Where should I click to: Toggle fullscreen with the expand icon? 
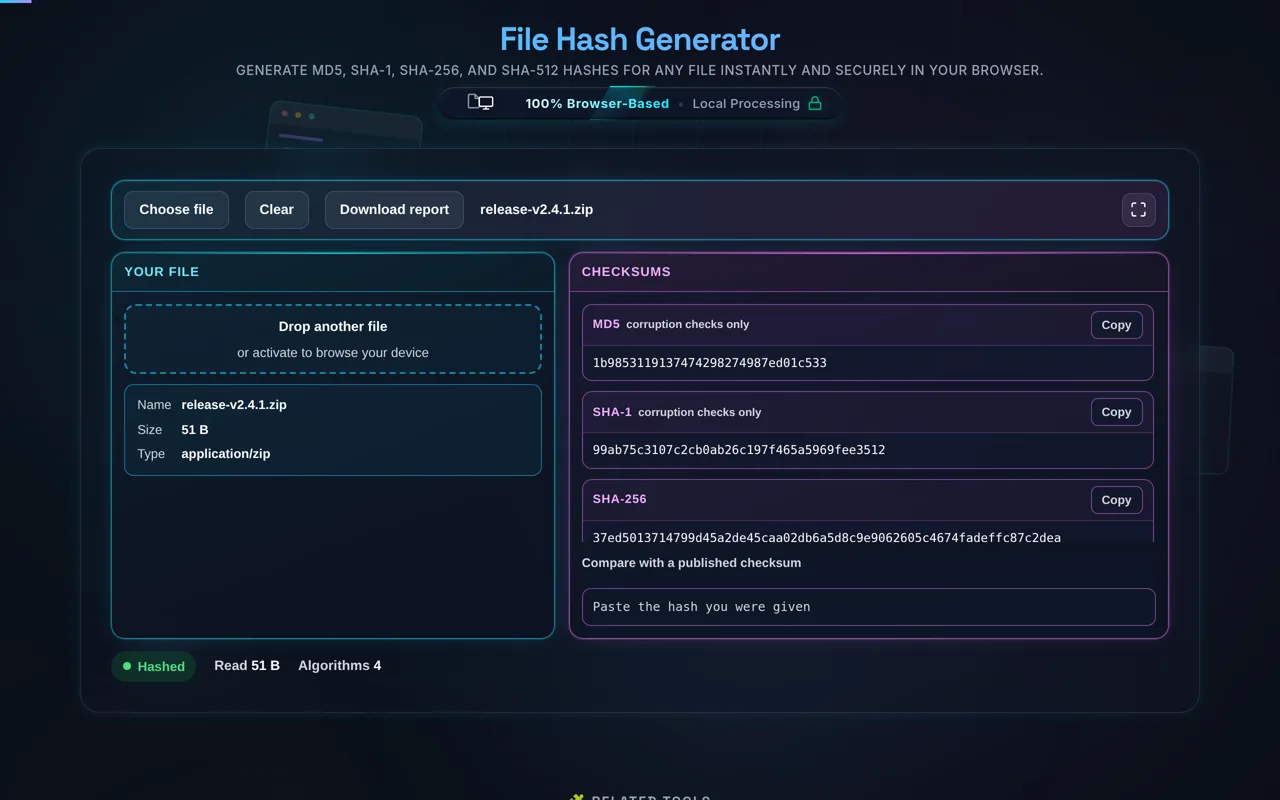coord(1138,210)
